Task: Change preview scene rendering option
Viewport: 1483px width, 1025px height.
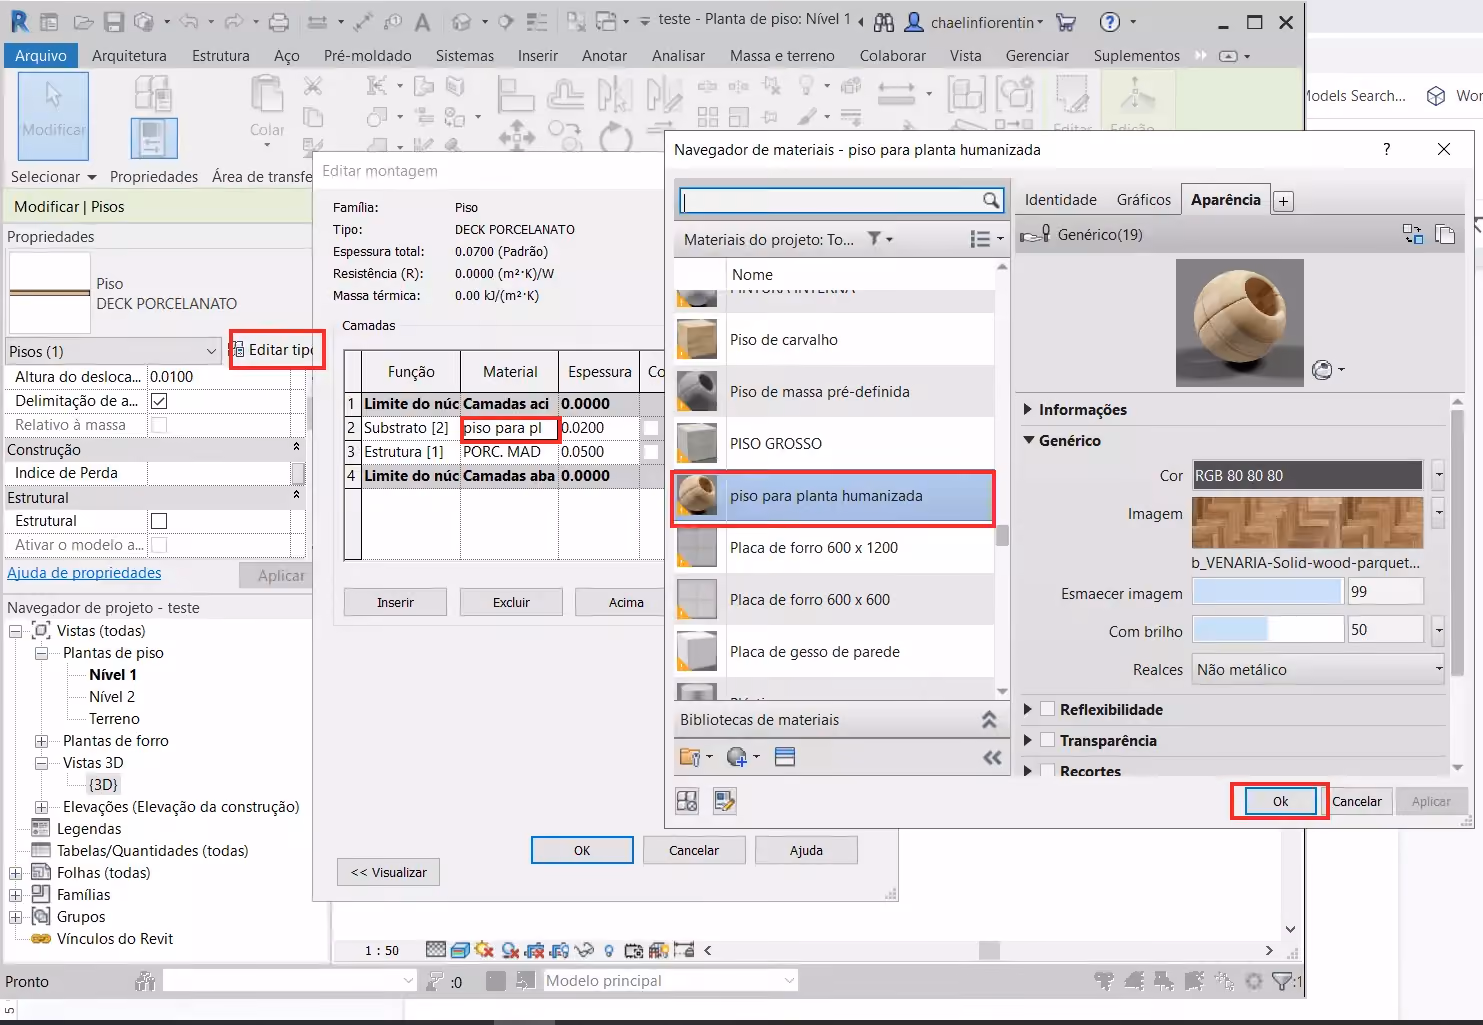Action: 1327,370
